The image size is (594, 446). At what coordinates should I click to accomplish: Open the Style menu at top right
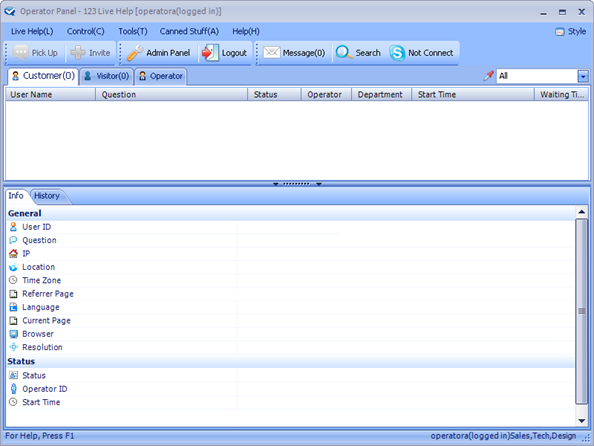(571, 31)
